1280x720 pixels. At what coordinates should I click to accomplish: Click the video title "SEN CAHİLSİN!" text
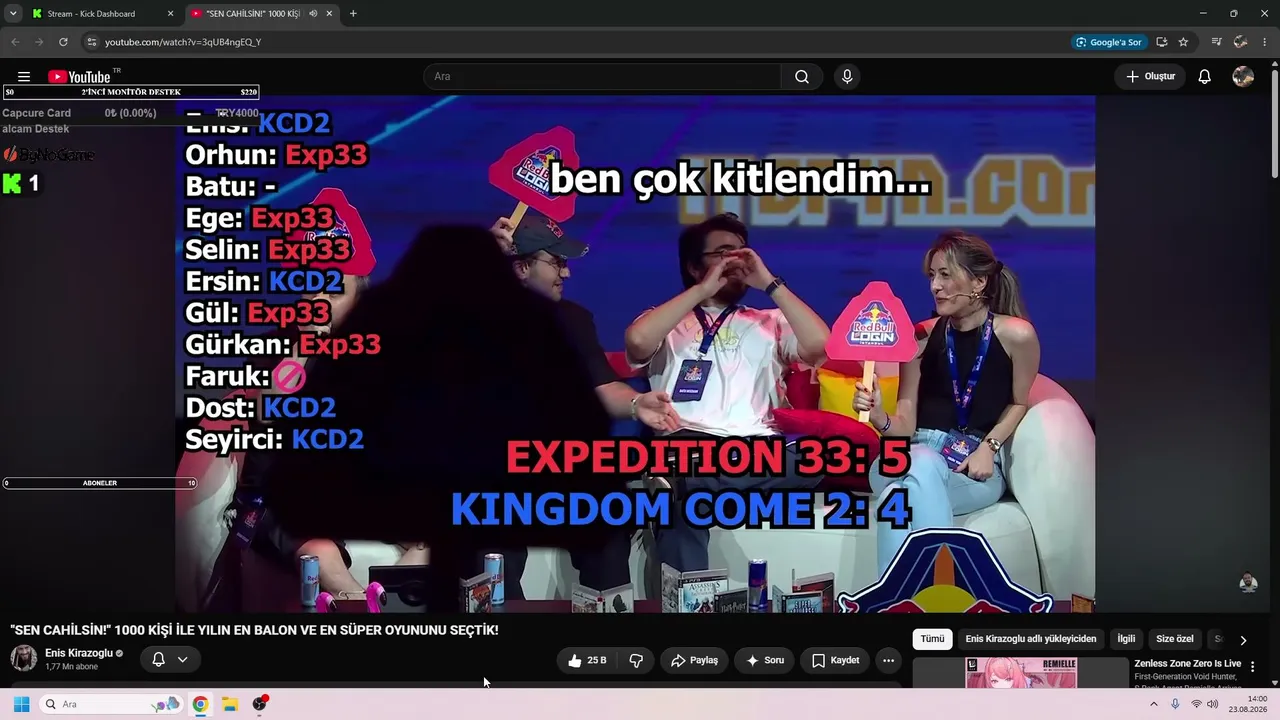click(x=254, y=630)
